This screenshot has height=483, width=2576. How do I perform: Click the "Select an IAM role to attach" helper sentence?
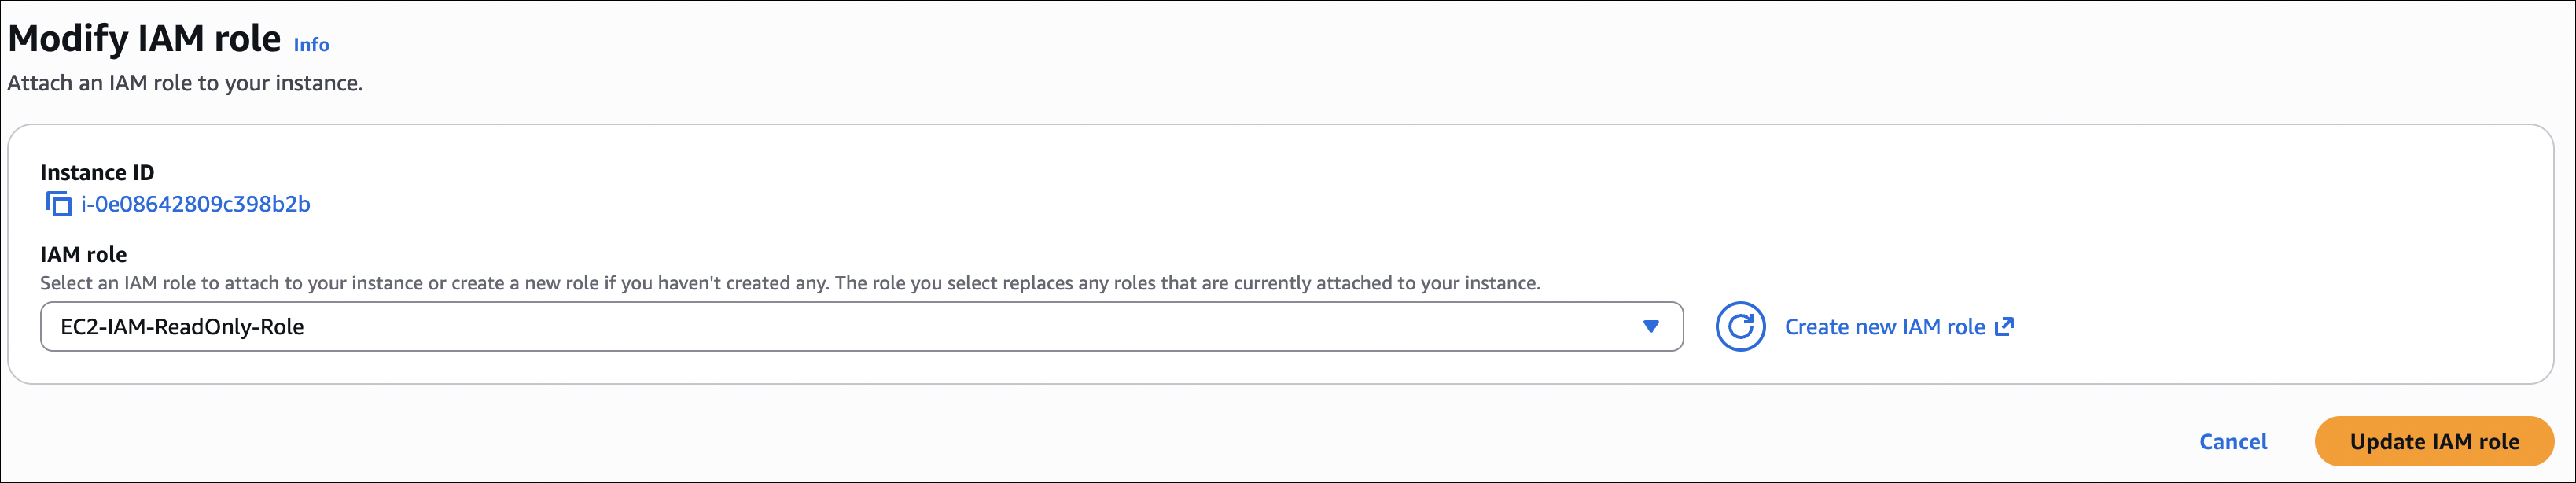[430, 283]
